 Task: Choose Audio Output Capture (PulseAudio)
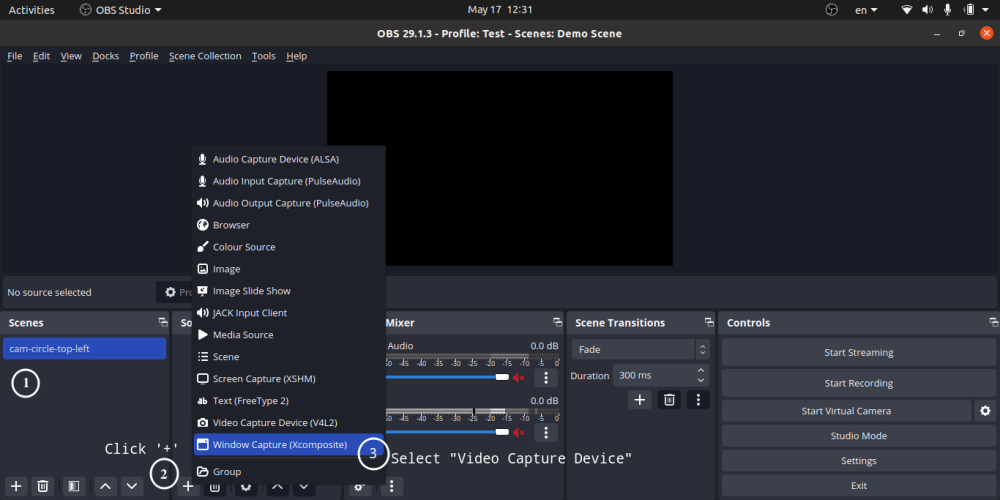coord(289,203)
